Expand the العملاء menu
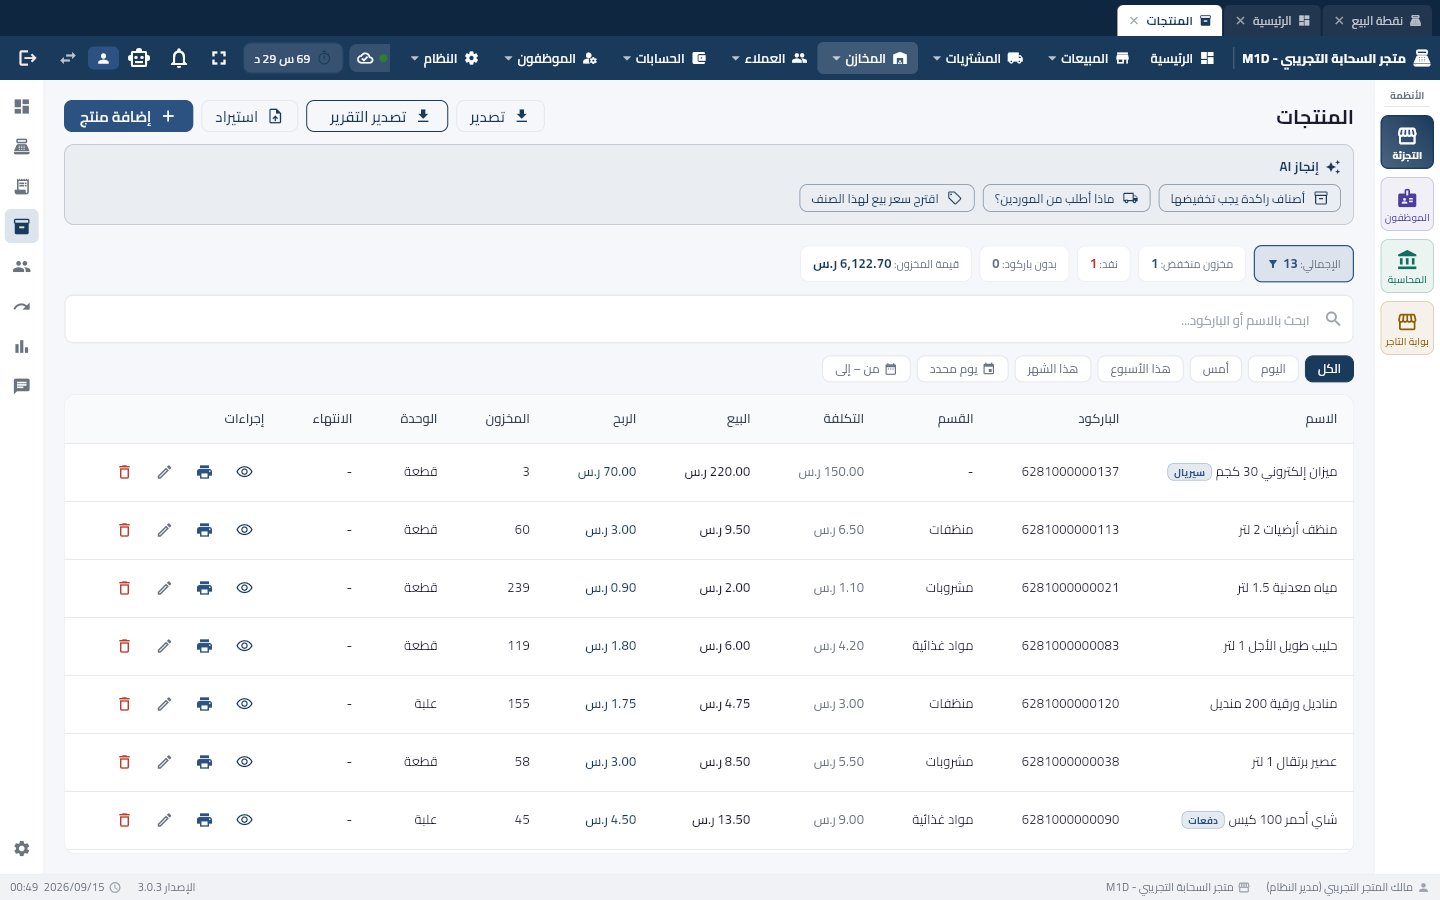 pos(770,59)
